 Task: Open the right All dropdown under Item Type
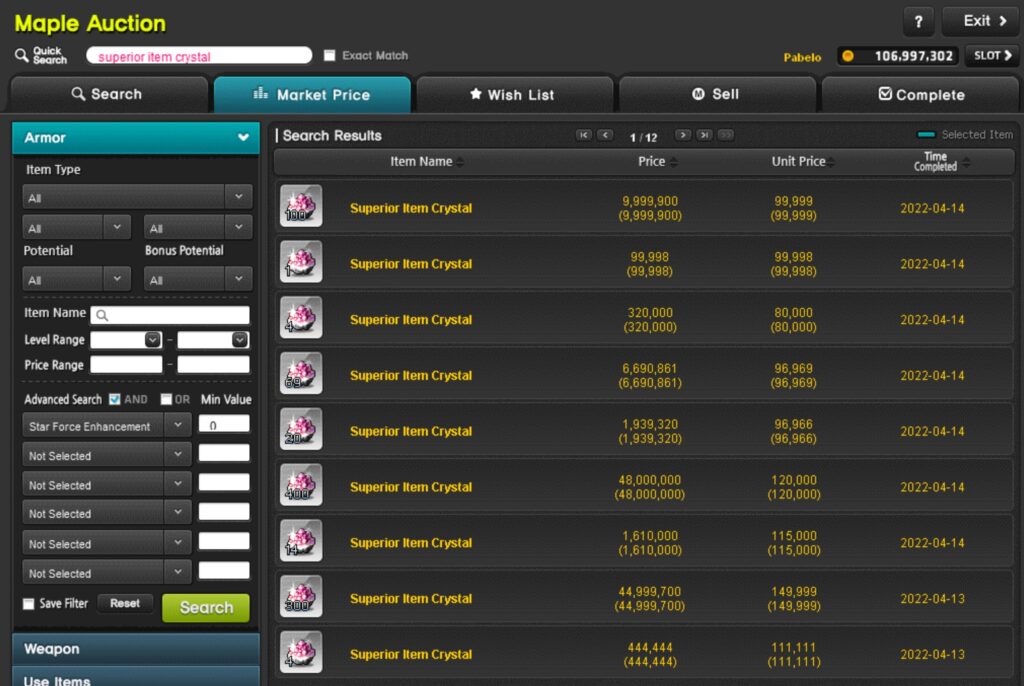click(198, 228)
